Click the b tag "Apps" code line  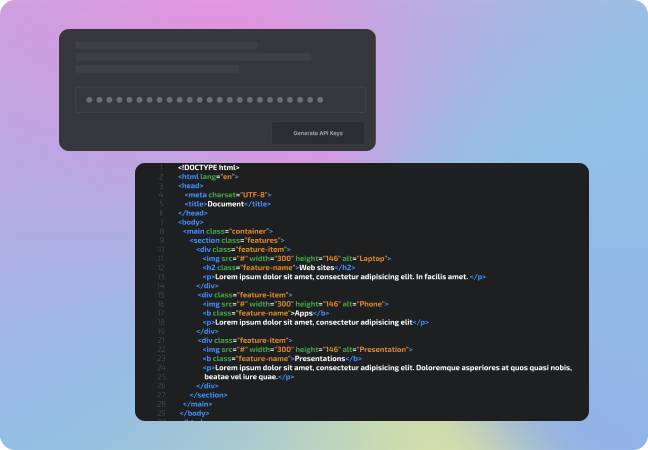tap(266, 313)
